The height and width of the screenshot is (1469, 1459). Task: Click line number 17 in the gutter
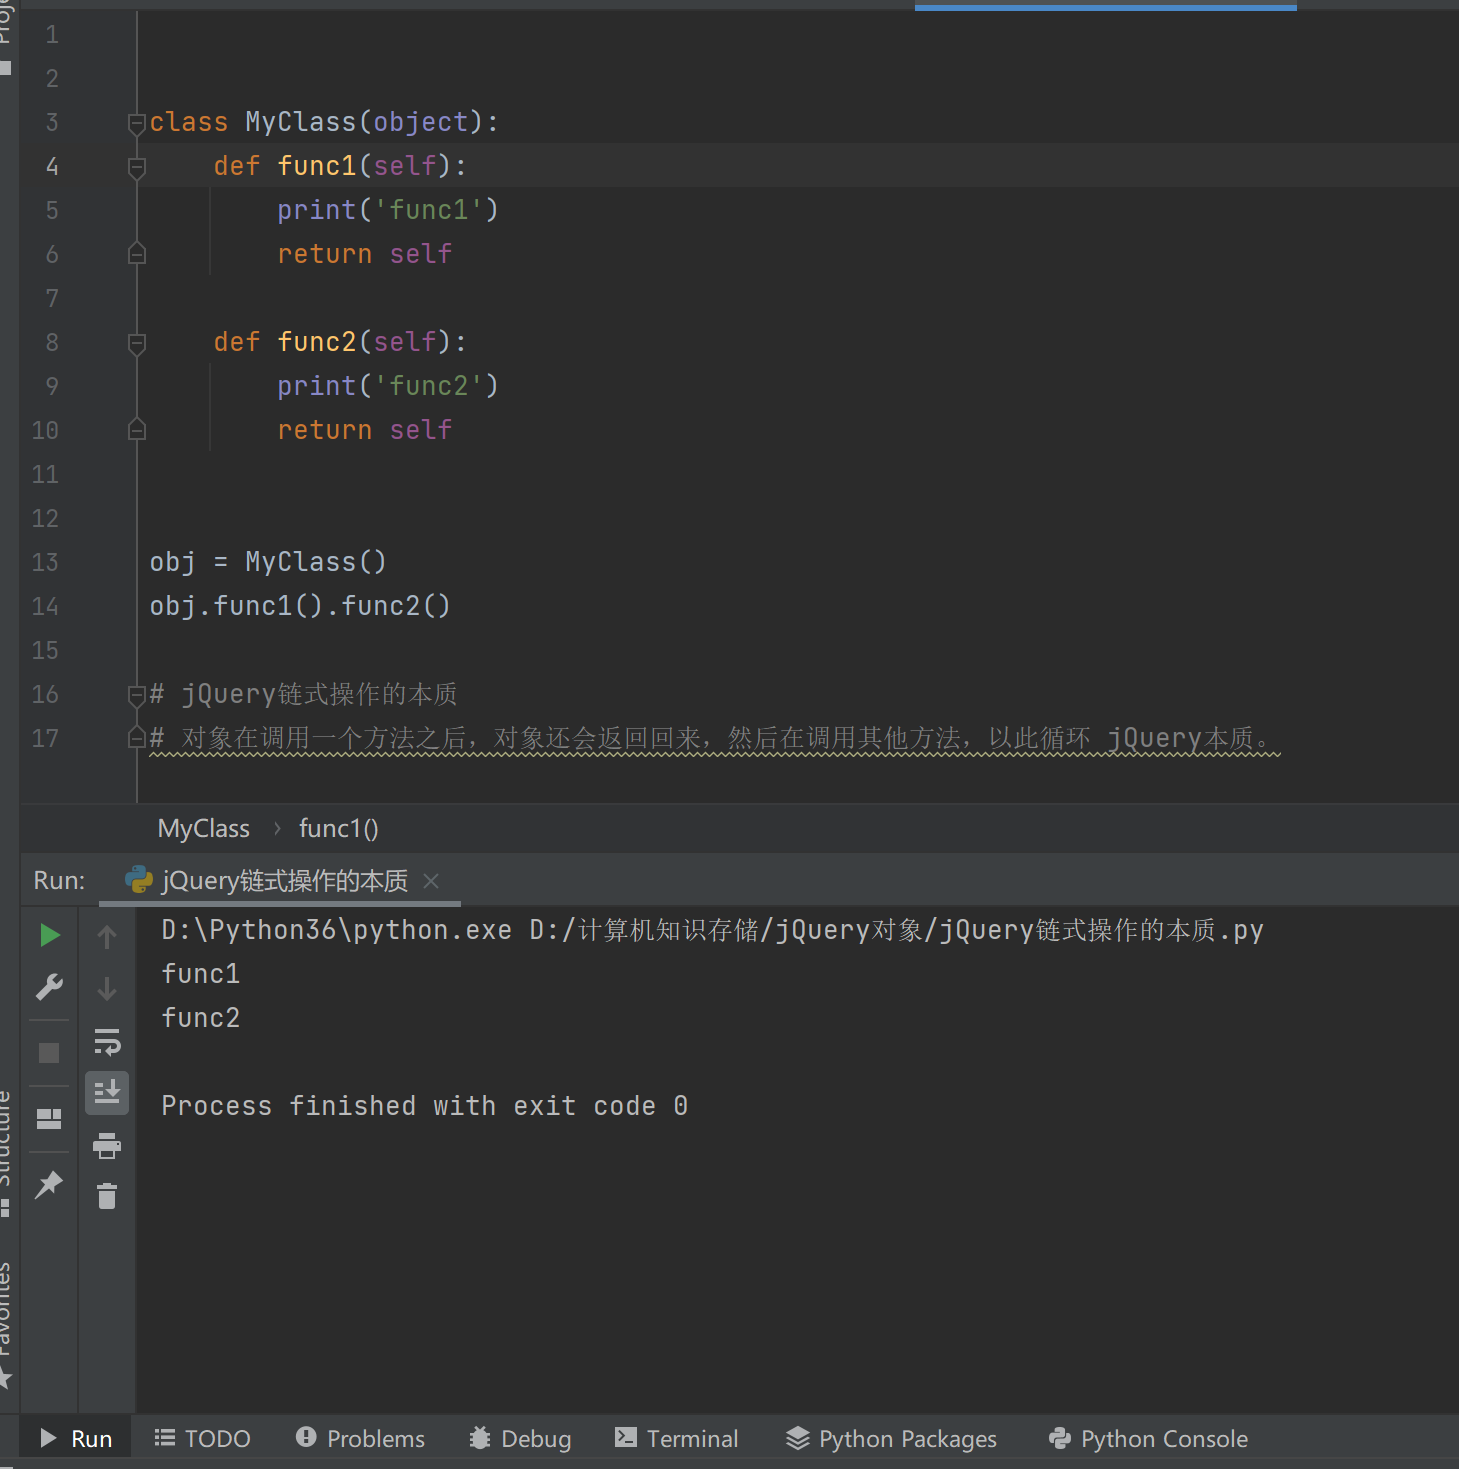pyautogui.click(x=45, y=738)
